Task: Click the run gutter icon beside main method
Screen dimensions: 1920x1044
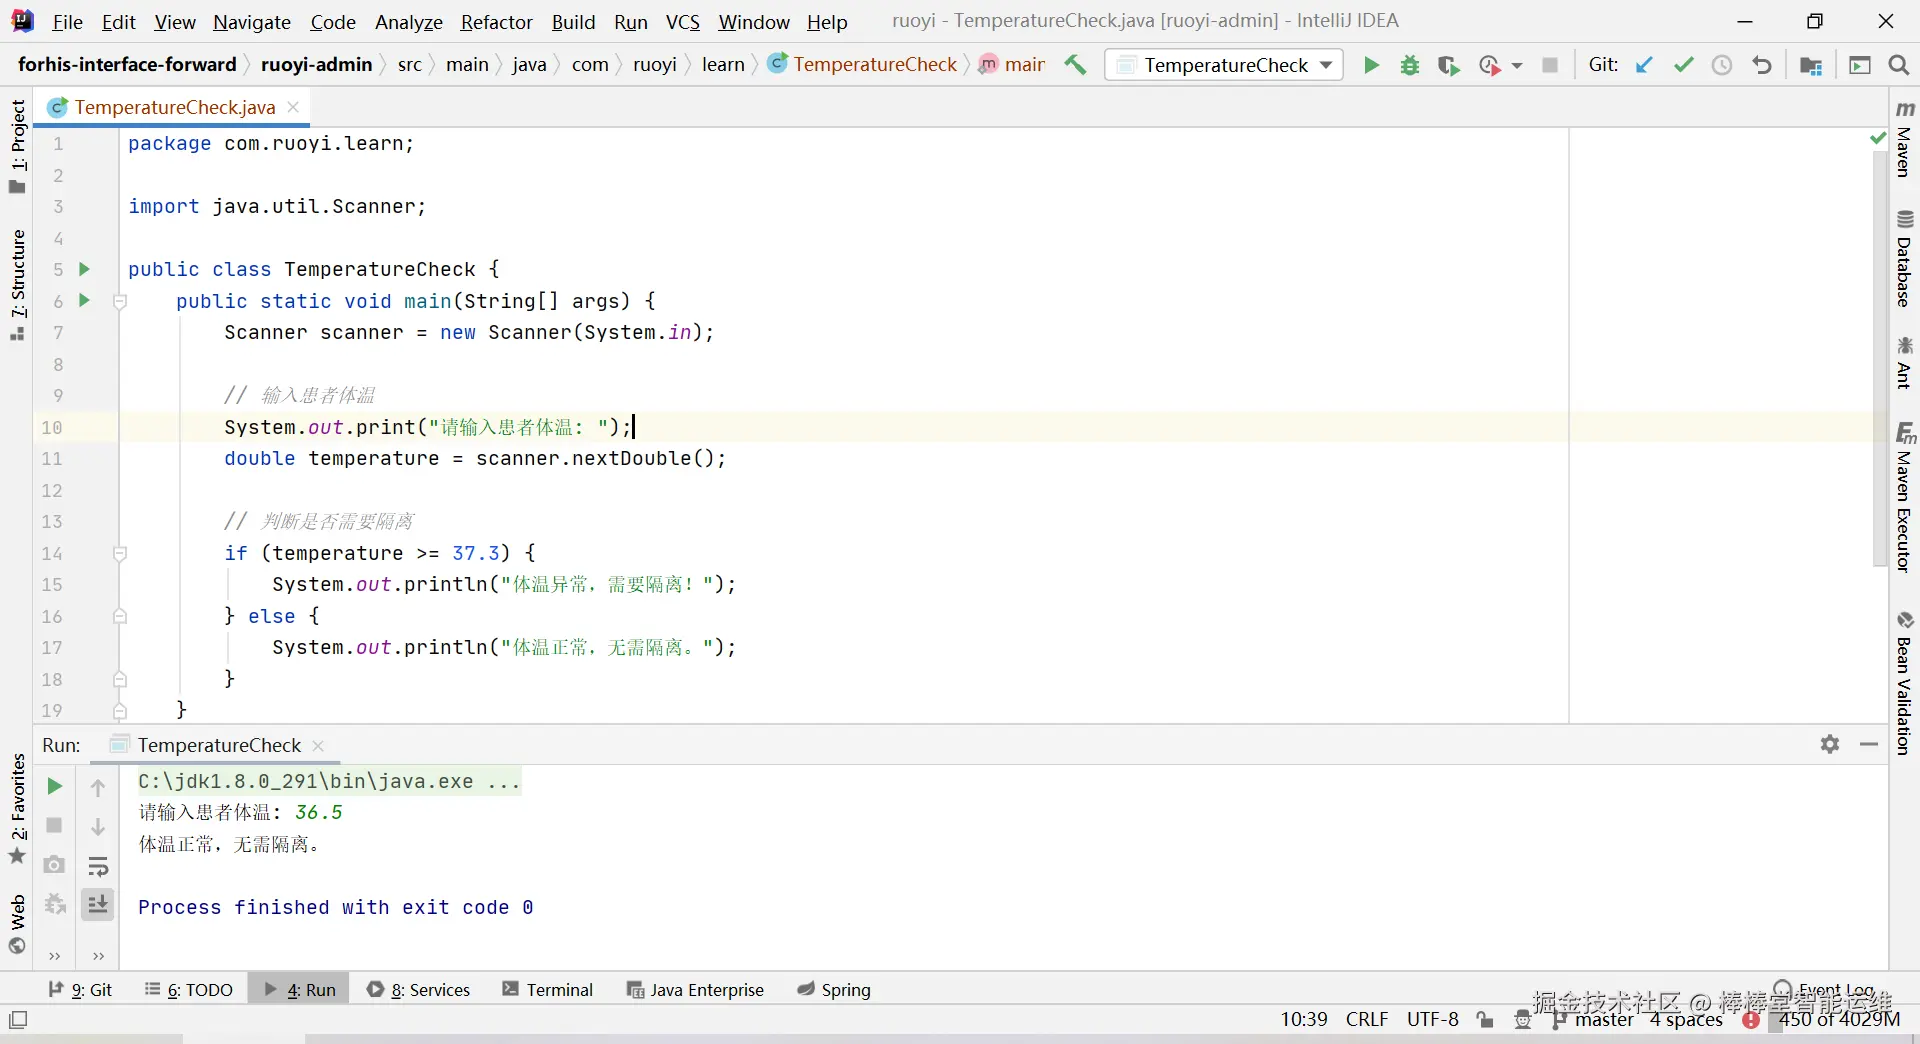Action: [x=85, y=300]
